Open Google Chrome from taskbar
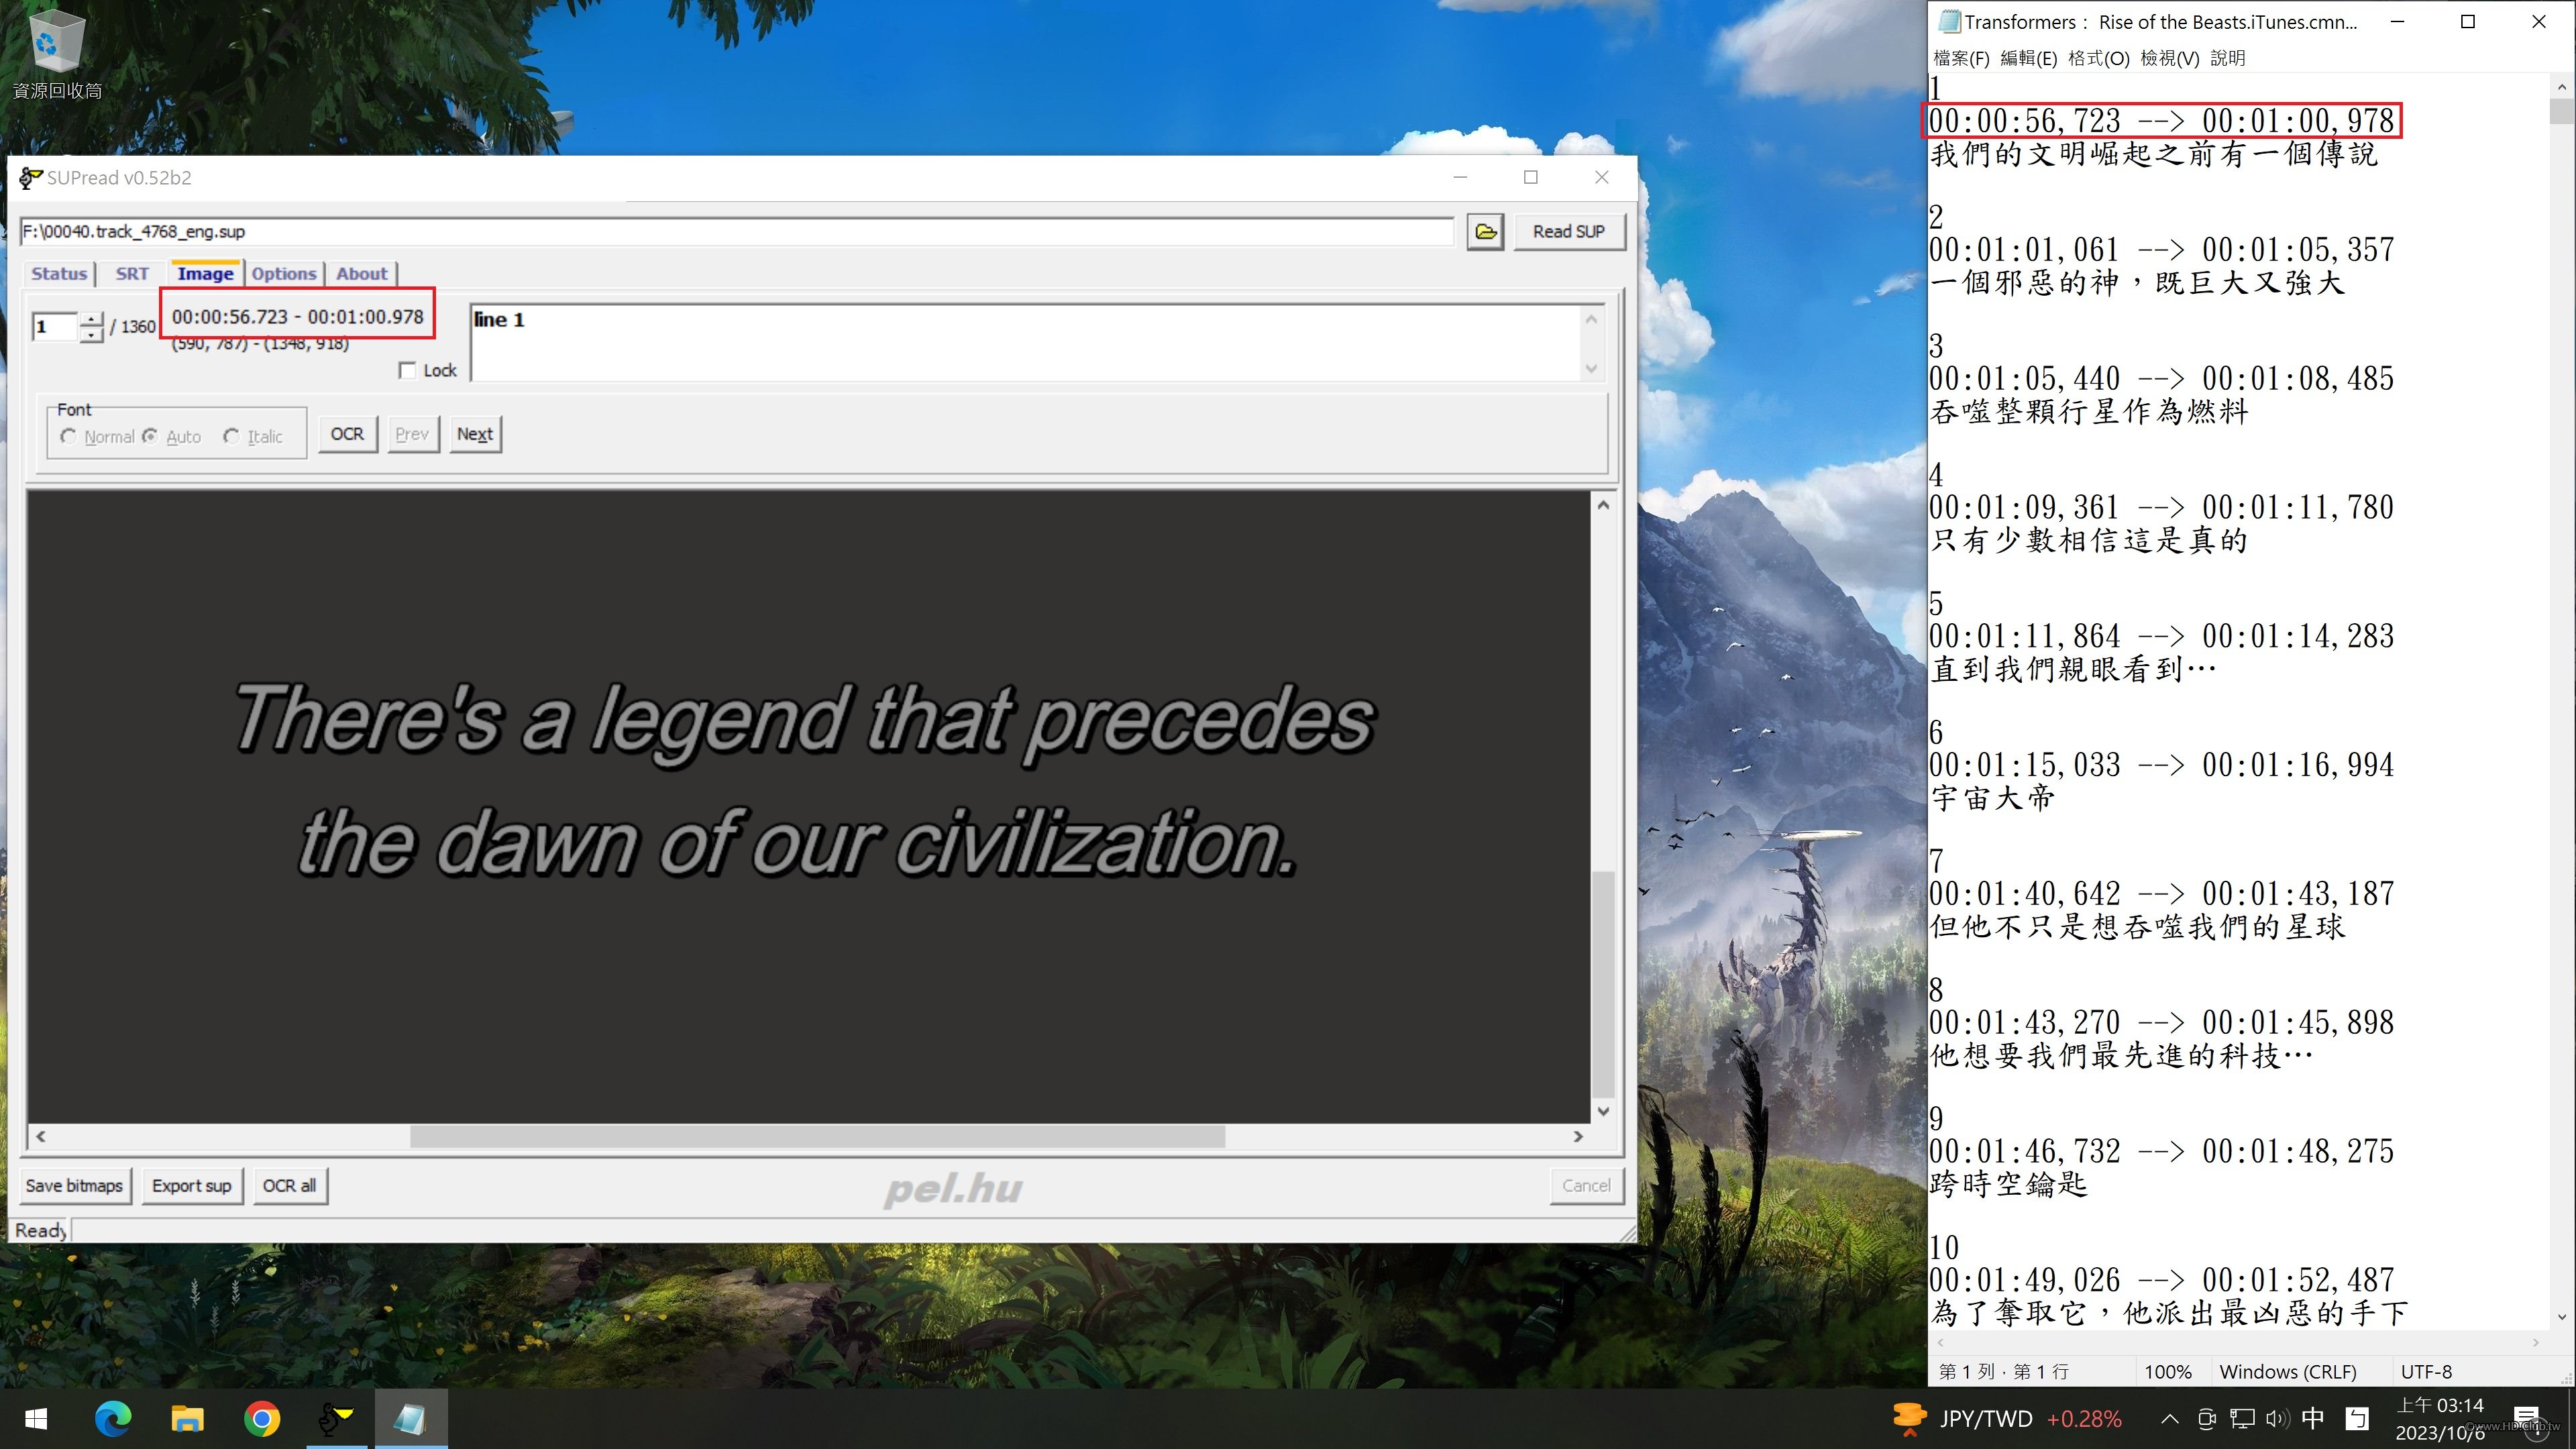The image size is (2576, 1449). (x=262, y=1418)
